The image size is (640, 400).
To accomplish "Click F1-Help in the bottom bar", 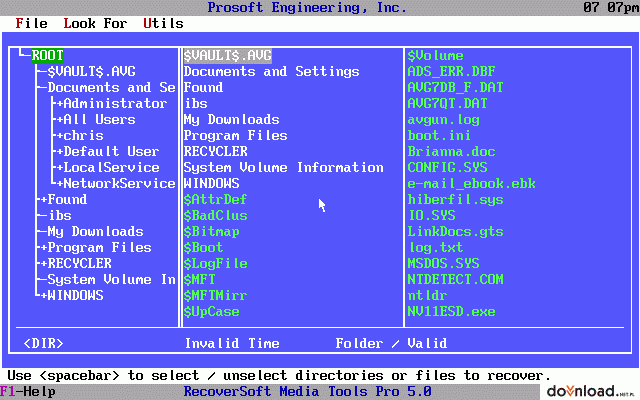I will pyautogui.click(x=28, y=392).
